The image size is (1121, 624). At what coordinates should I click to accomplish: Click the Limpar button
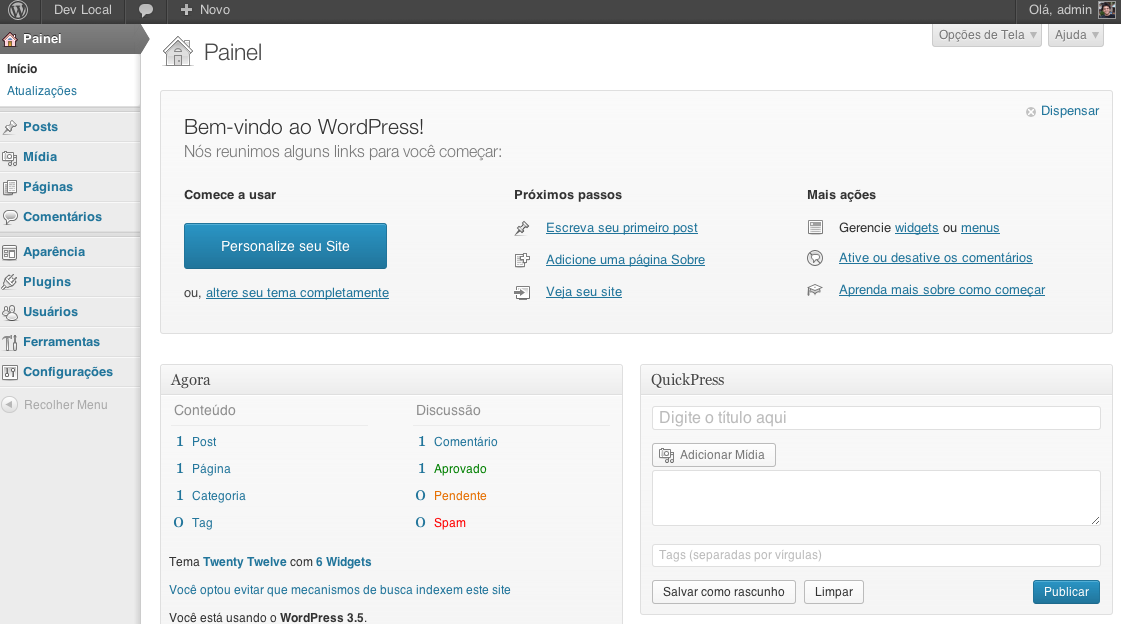point(834,592)
